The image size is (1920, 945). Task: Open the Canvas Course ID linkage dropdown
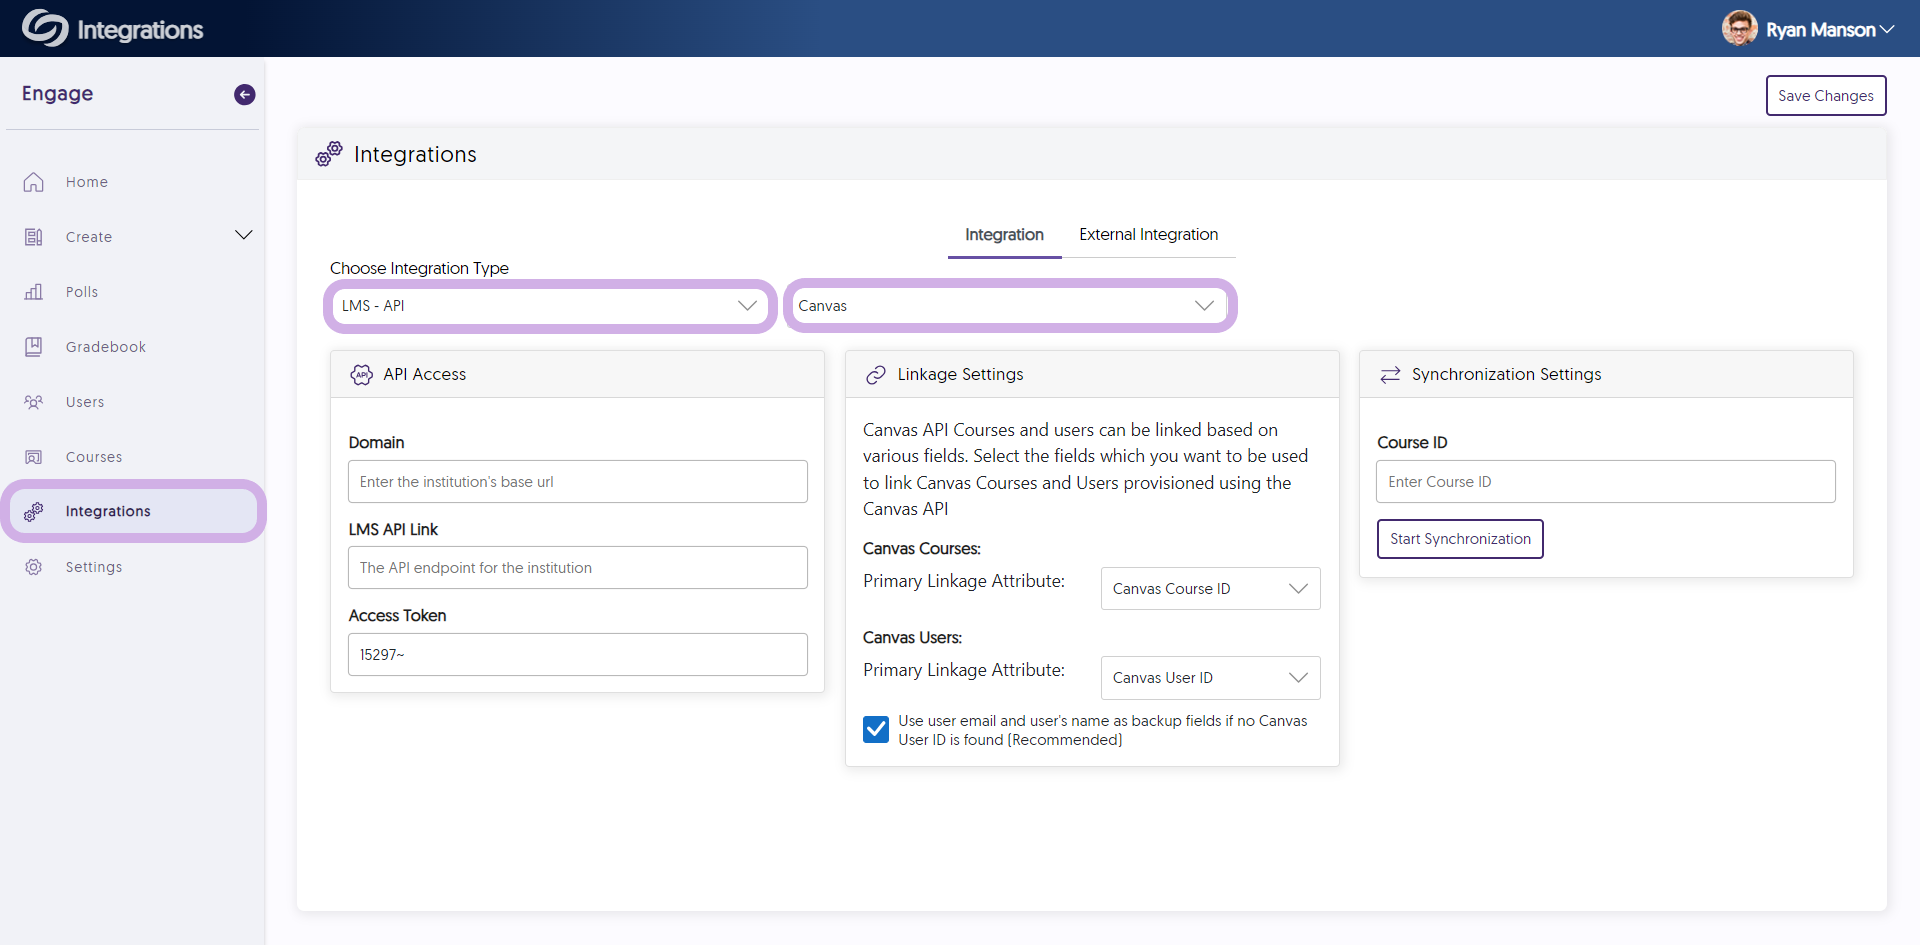(1210, 589)
